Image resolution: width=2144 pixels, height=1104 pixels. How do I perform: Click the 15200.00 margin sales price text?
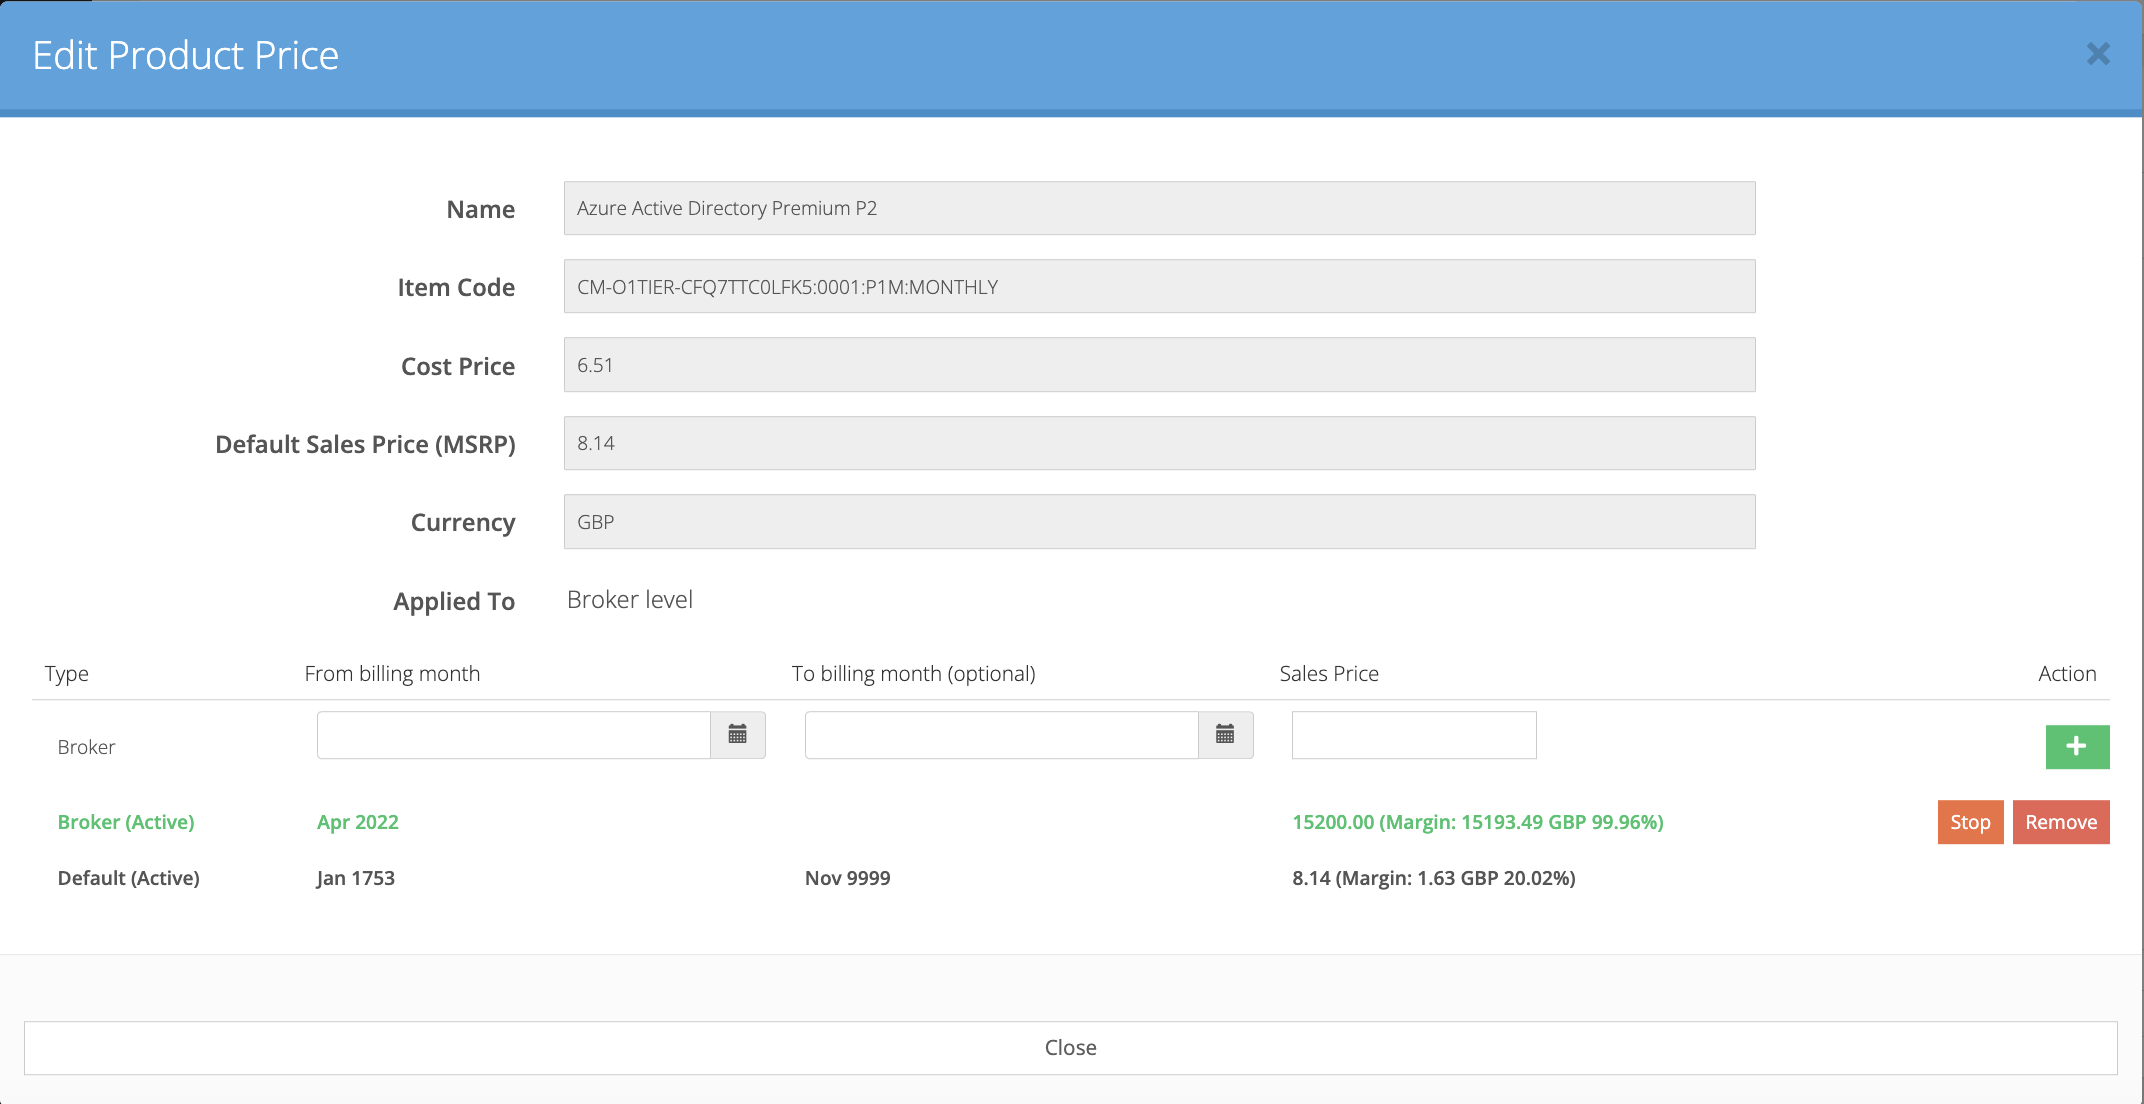[1478, 822]
